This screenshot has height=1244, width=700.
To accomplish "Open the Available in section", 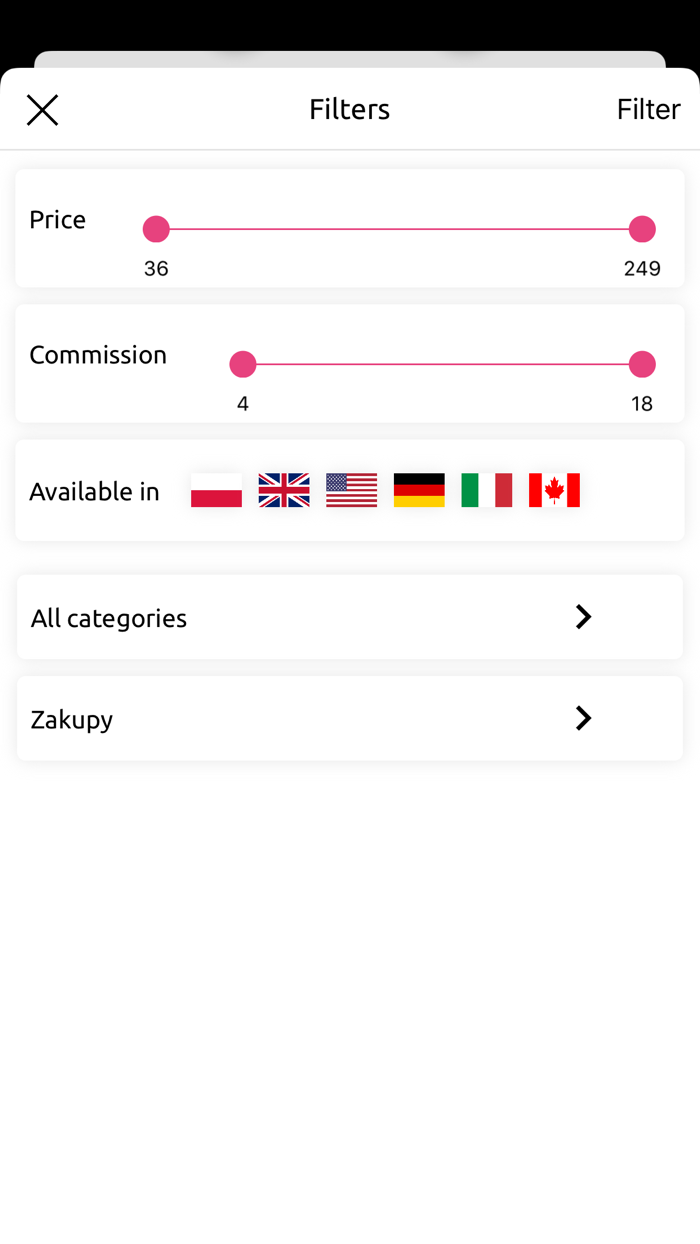I will (x=94, y=490).
